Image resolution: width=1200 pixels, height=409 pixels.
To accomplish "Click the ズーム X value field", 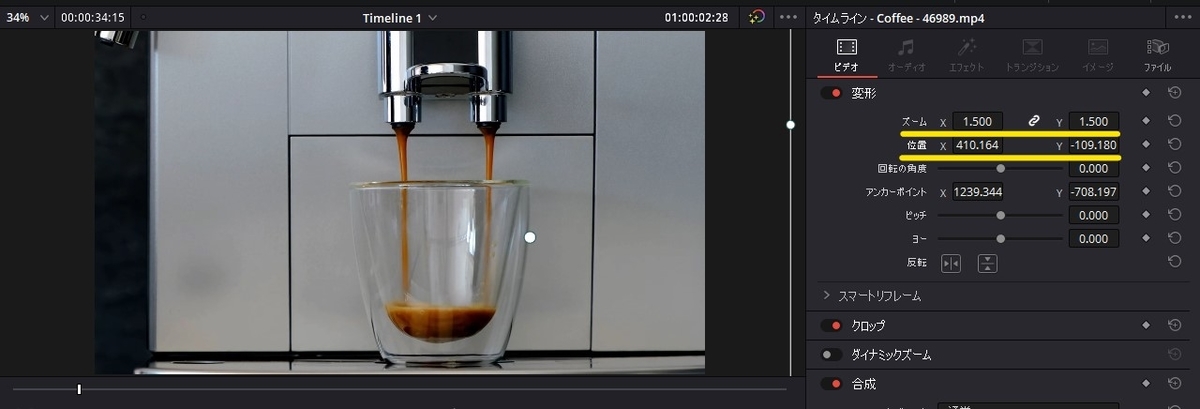I will (977, 121).
